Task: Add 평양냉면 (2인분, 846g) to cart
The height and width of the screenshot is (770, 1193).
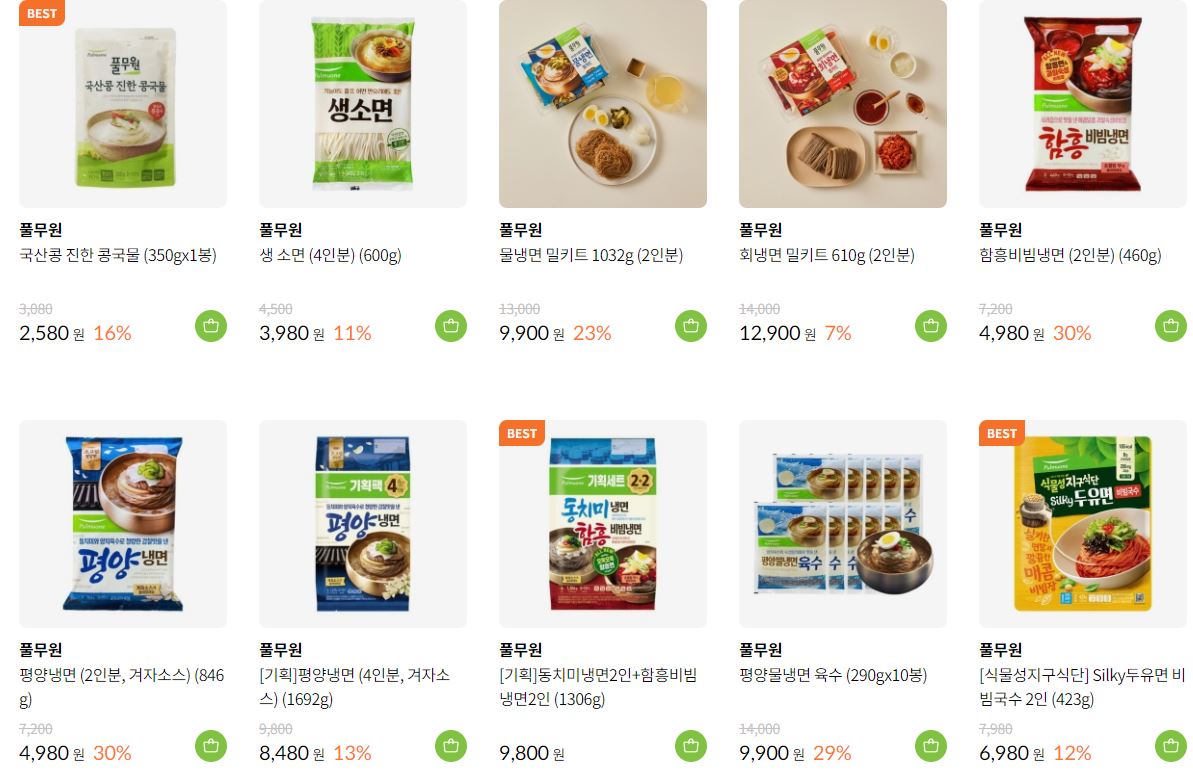Action: coord(211,746)
